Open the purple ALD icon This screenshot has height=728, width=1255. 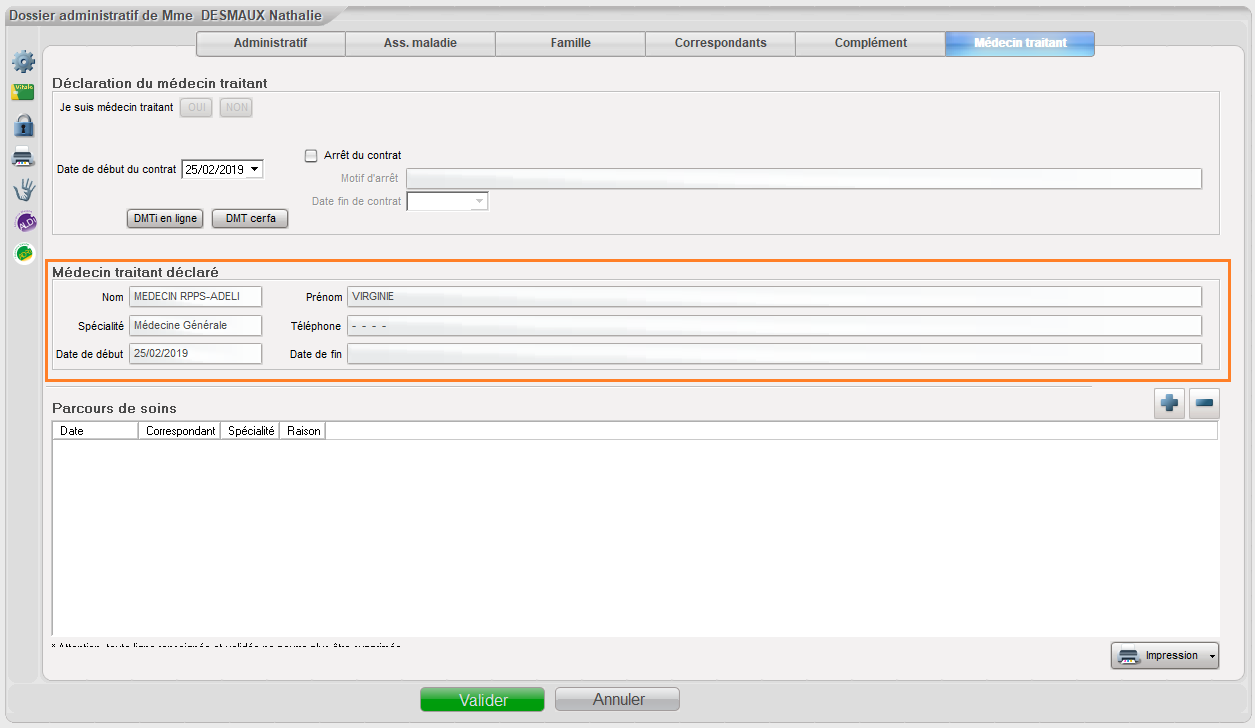pyautogui.click(x=25, y=222)
